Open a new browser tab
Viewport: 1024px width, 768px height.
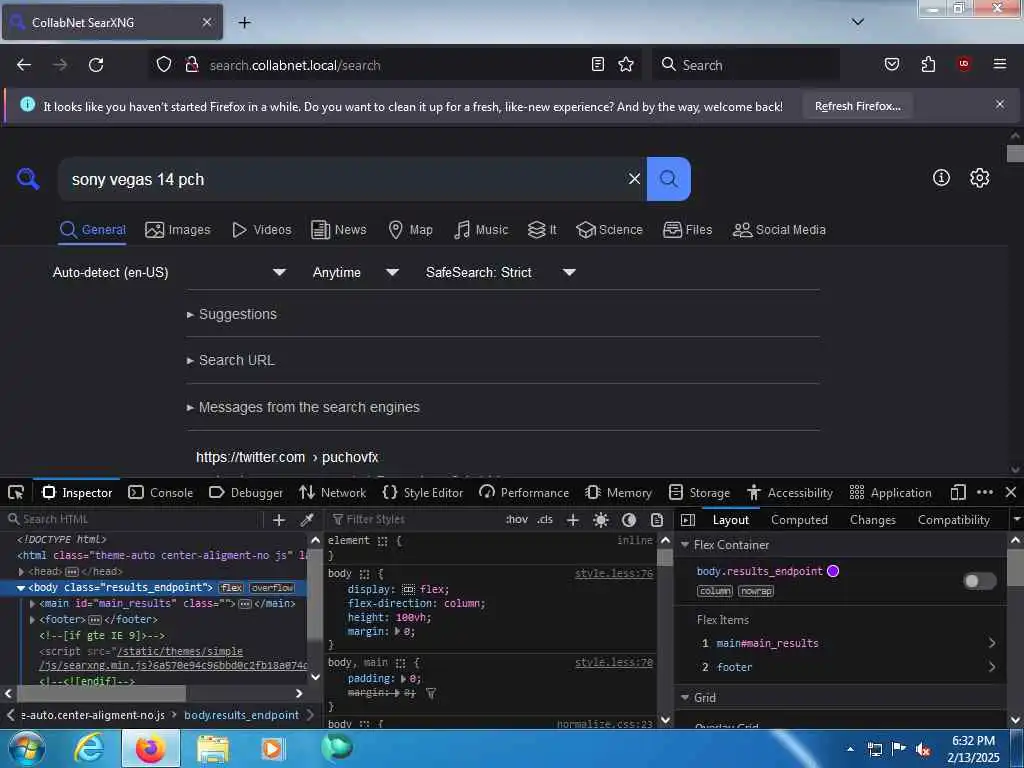pyautogui.click(x=244, y=23)
